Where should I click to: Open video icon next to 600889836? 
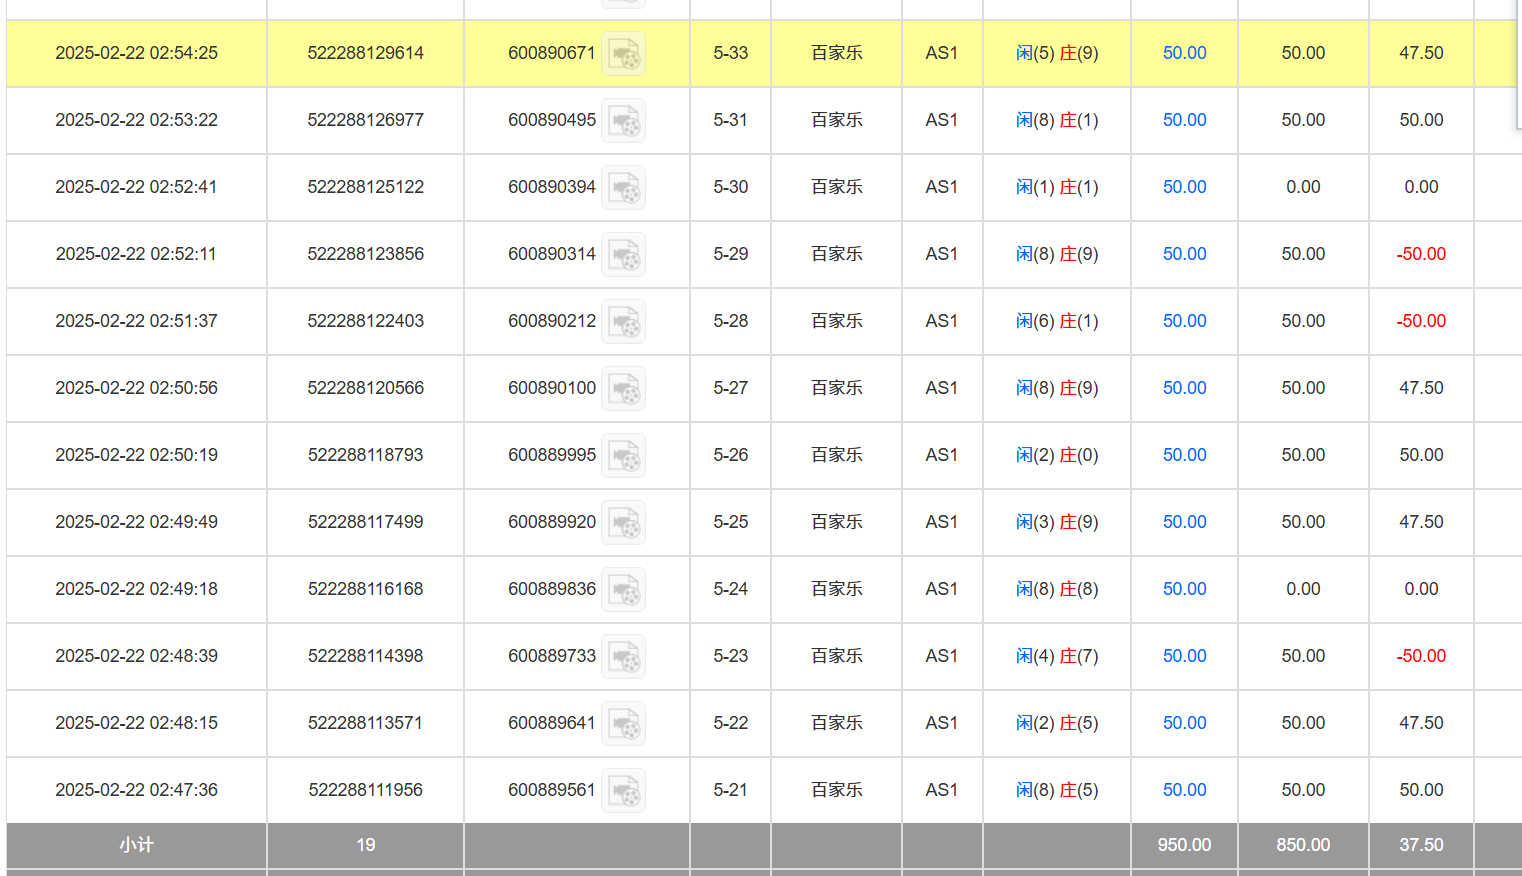tap(623, 590)
